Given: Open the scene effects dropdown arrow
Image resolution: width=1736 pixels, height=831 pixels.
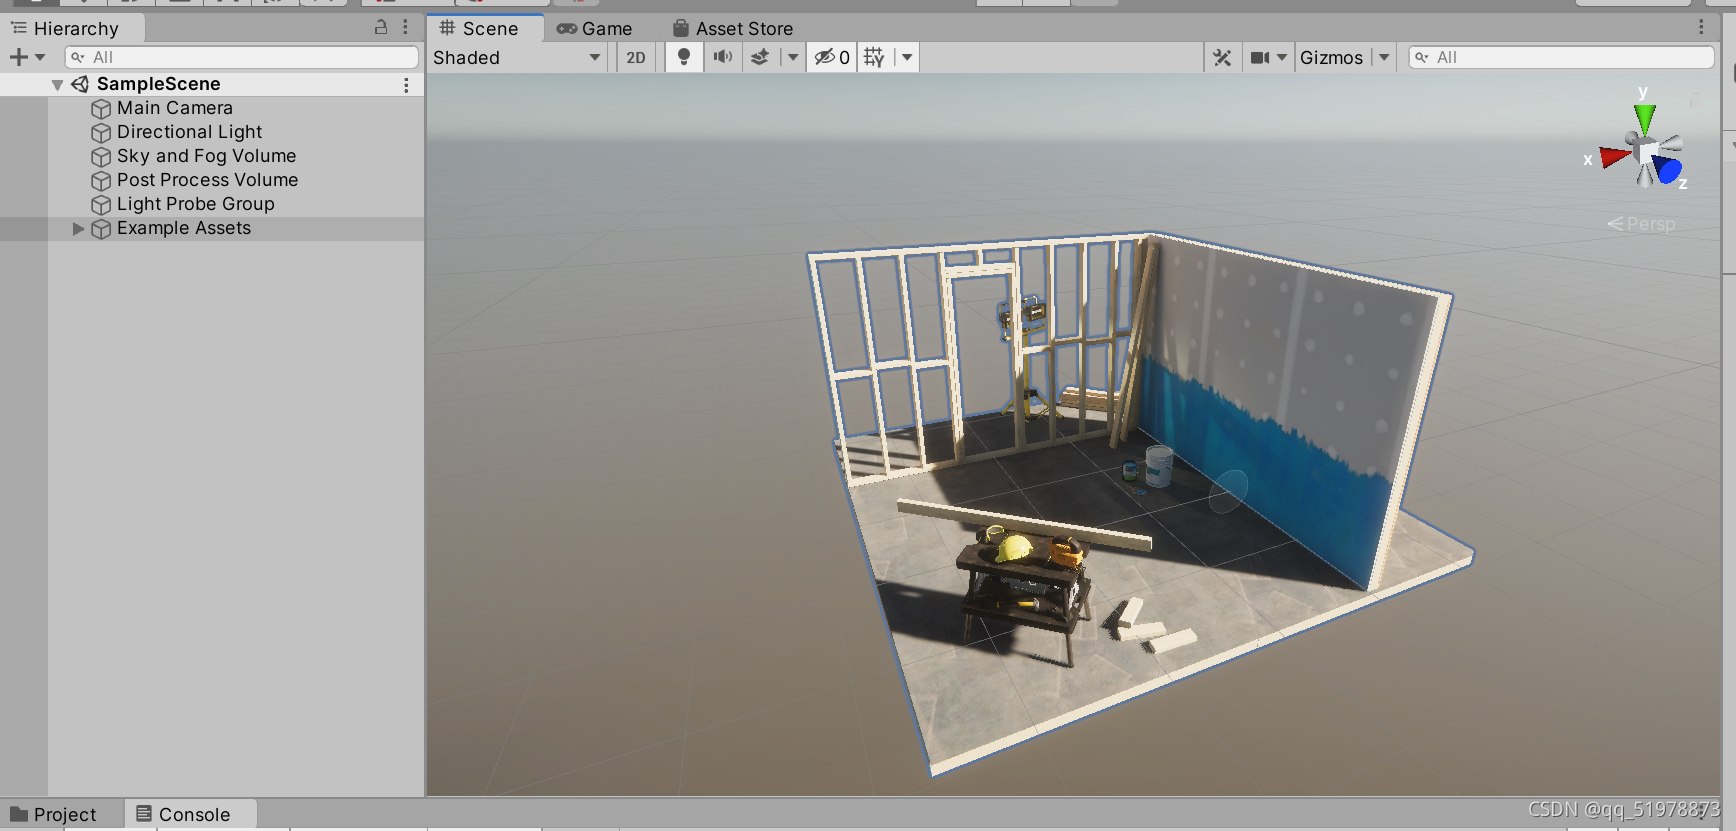Looking at the screenshot, I should coord(793,57).
